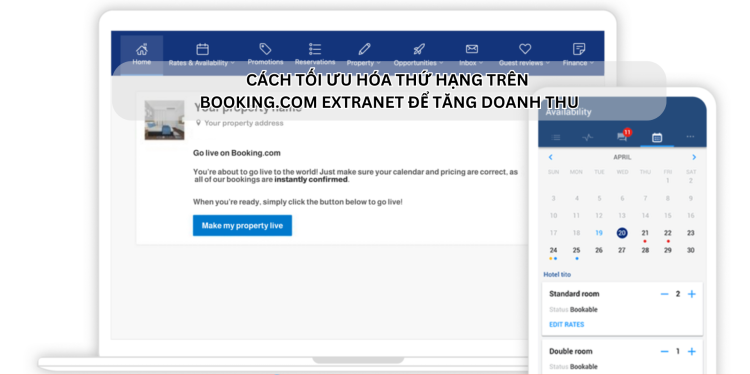Click the phone 'Availability' header
Viewport: 750px width, 375px height.
click(x=568, y=112)
